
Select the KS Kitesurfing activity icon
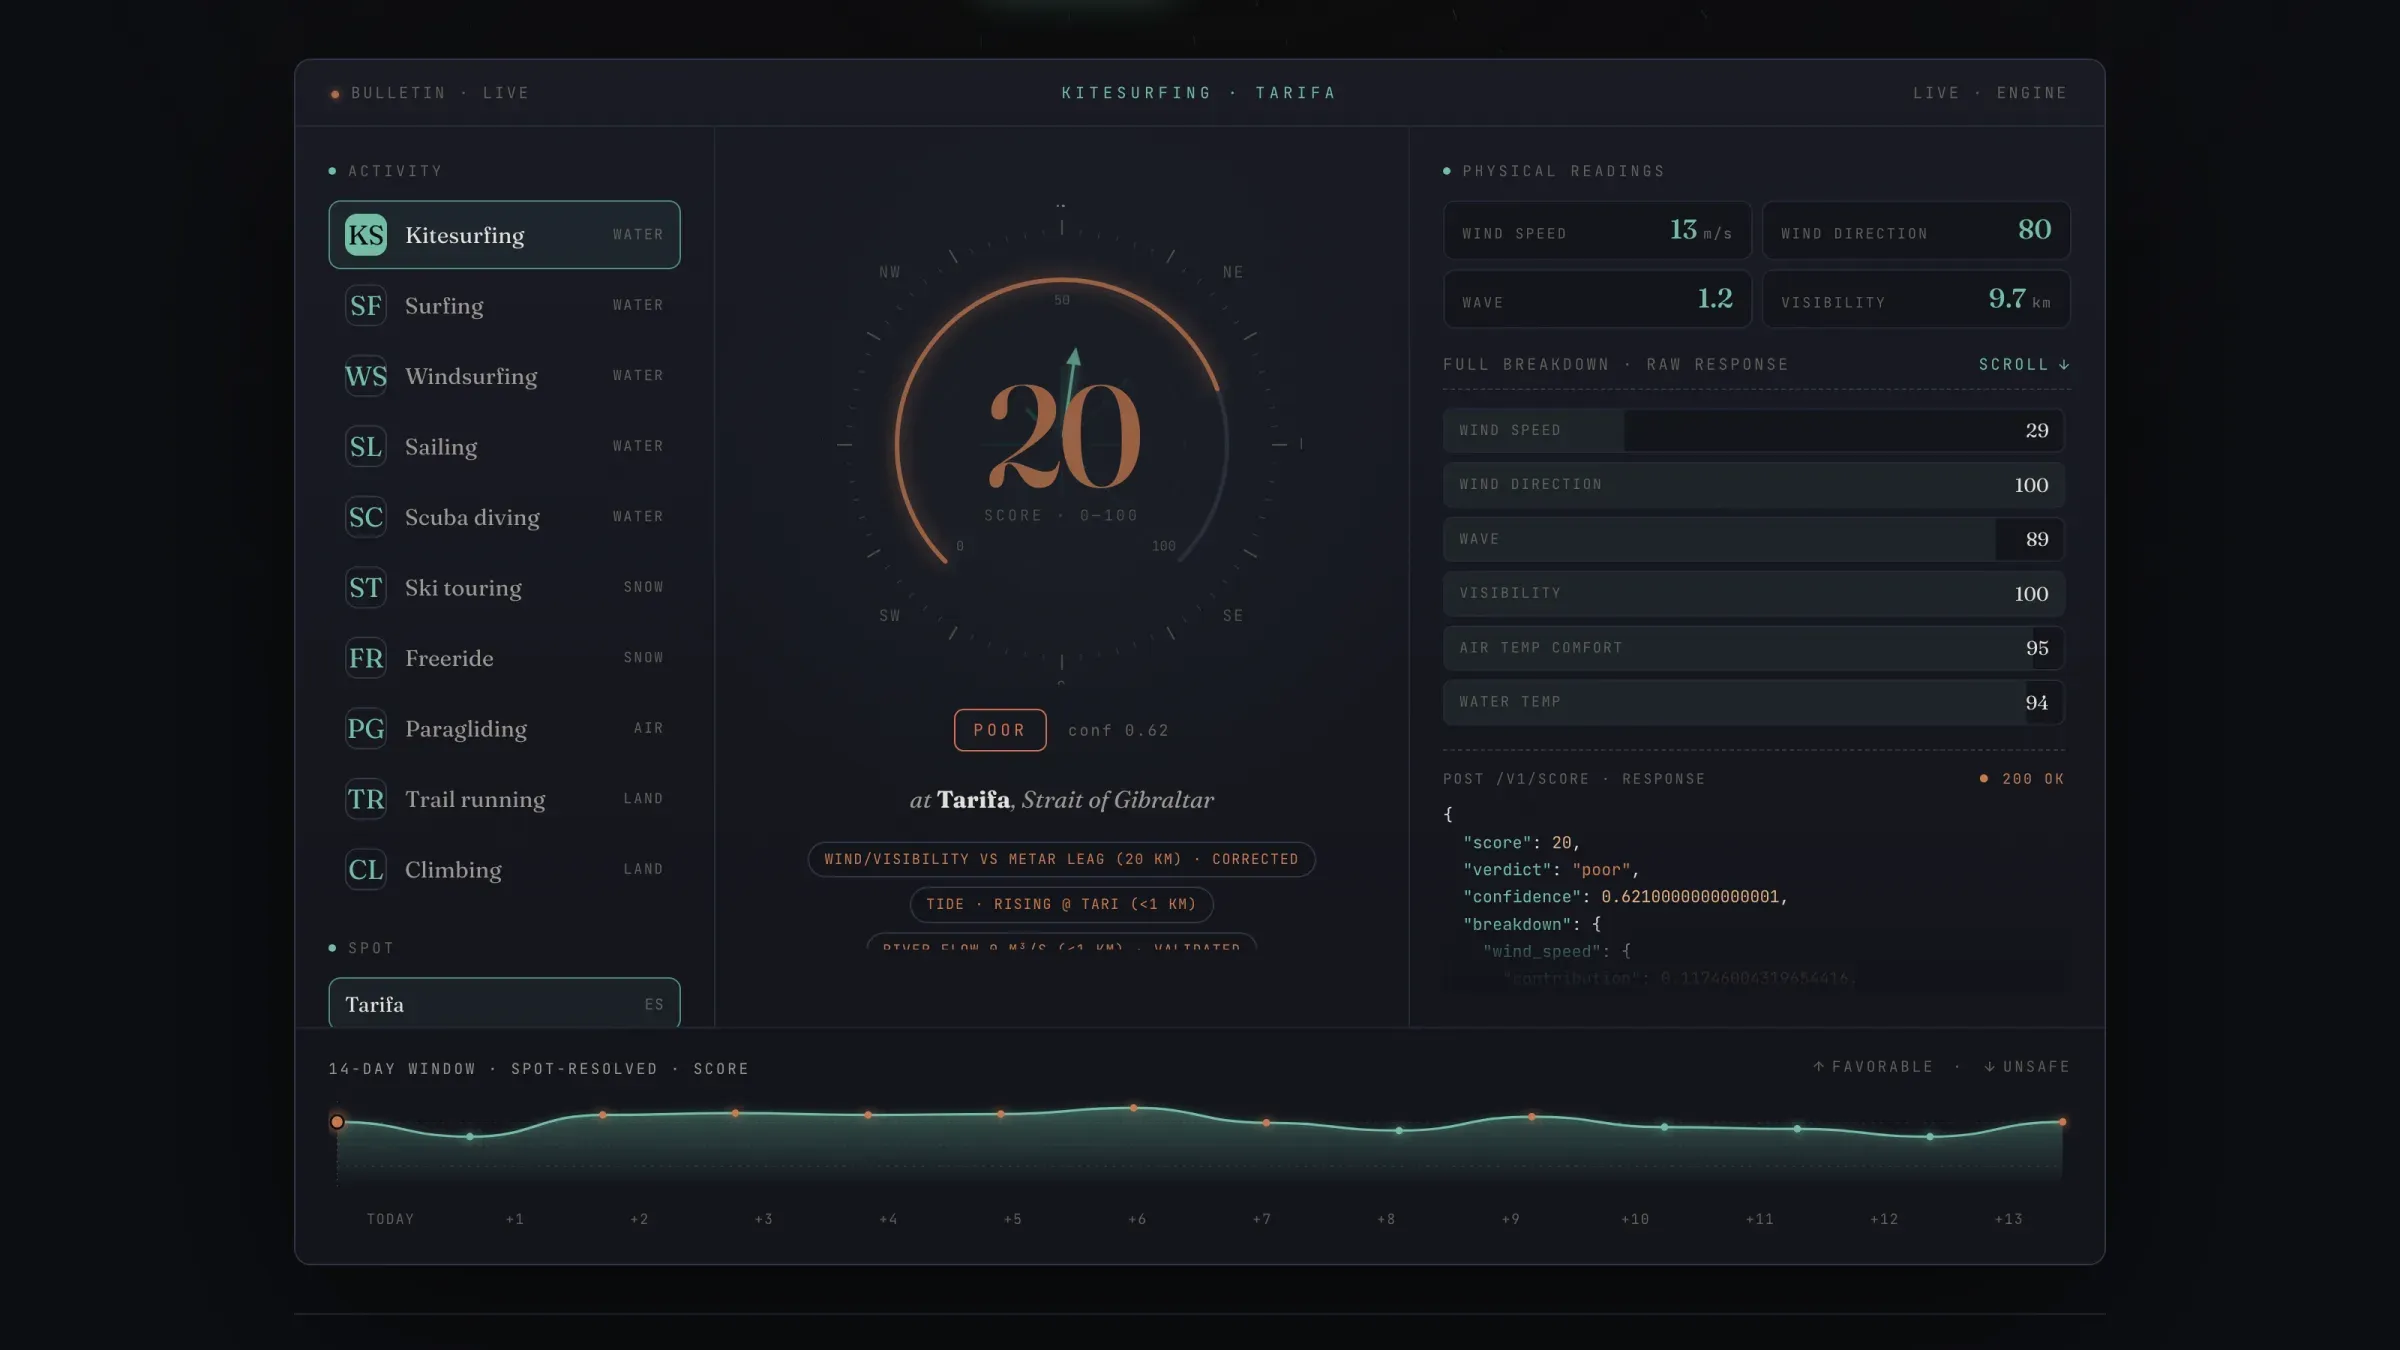click(365, 235)
